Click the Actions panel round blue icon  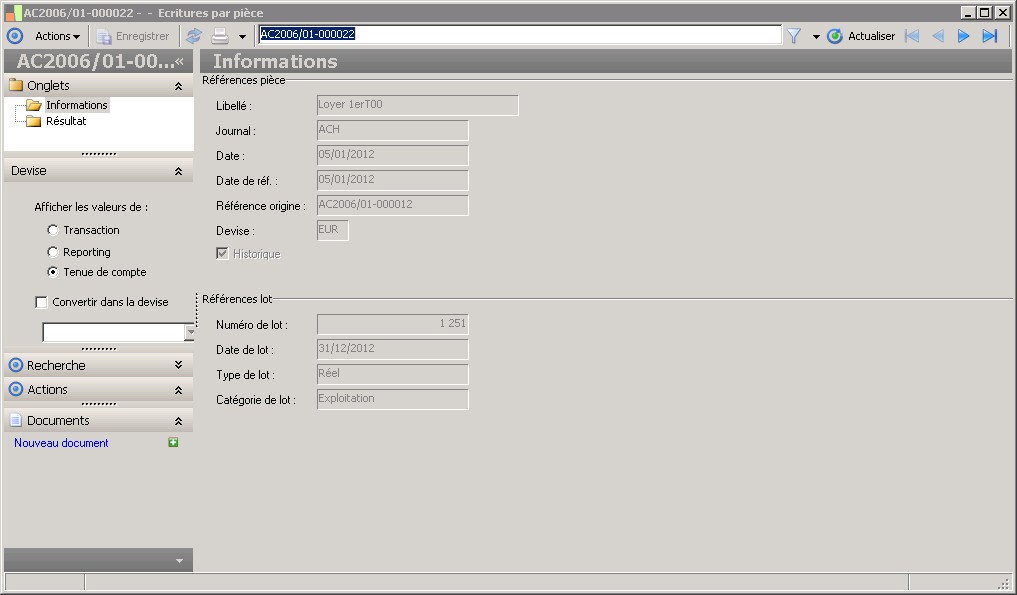click(16, 389)
